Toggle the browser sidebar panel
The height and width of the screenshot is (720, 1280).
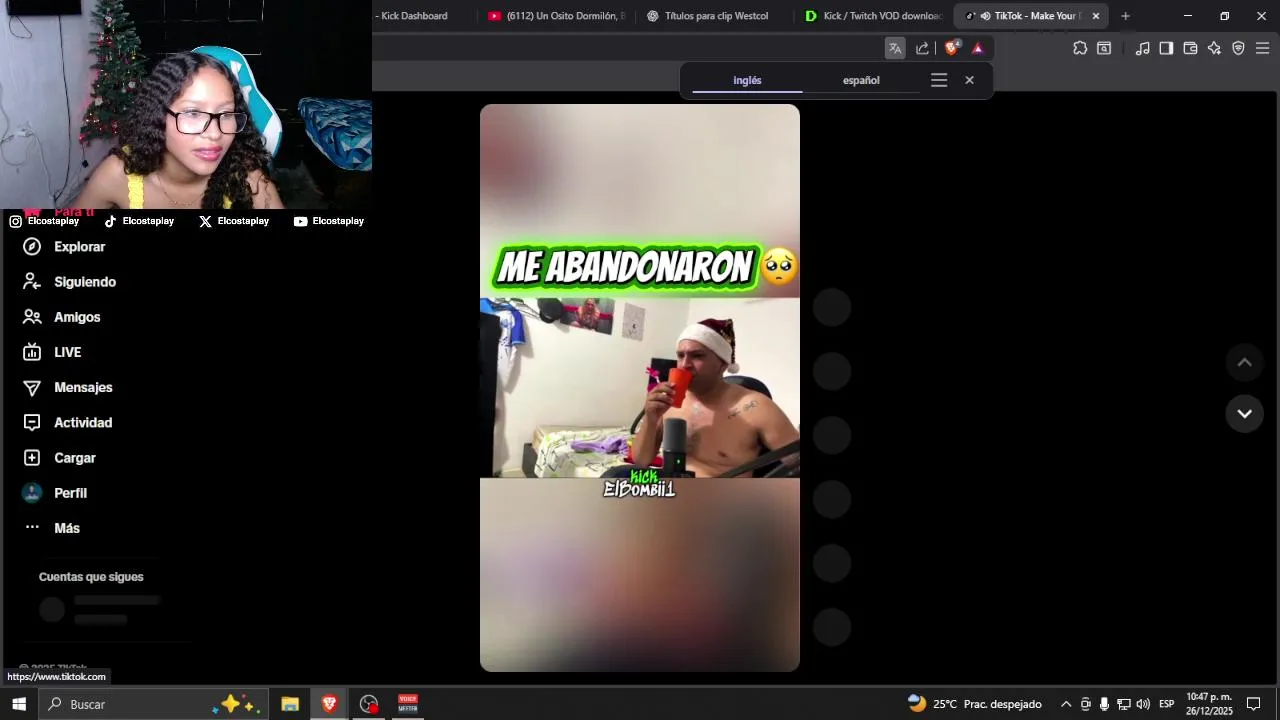point(1166,48)
